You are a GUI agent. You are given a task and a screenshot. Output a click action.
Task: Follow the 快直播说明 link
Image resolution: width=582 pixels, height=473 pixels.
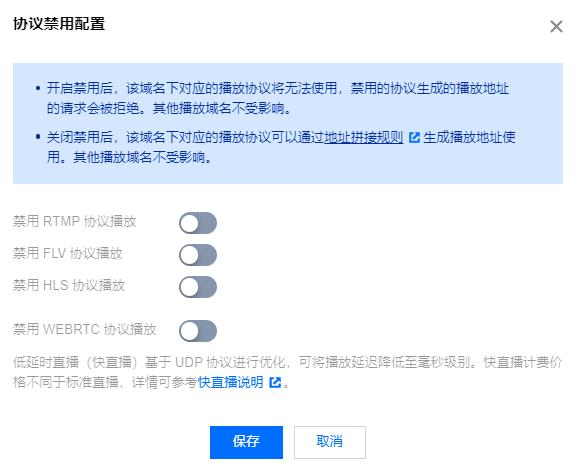click(230, 382)
